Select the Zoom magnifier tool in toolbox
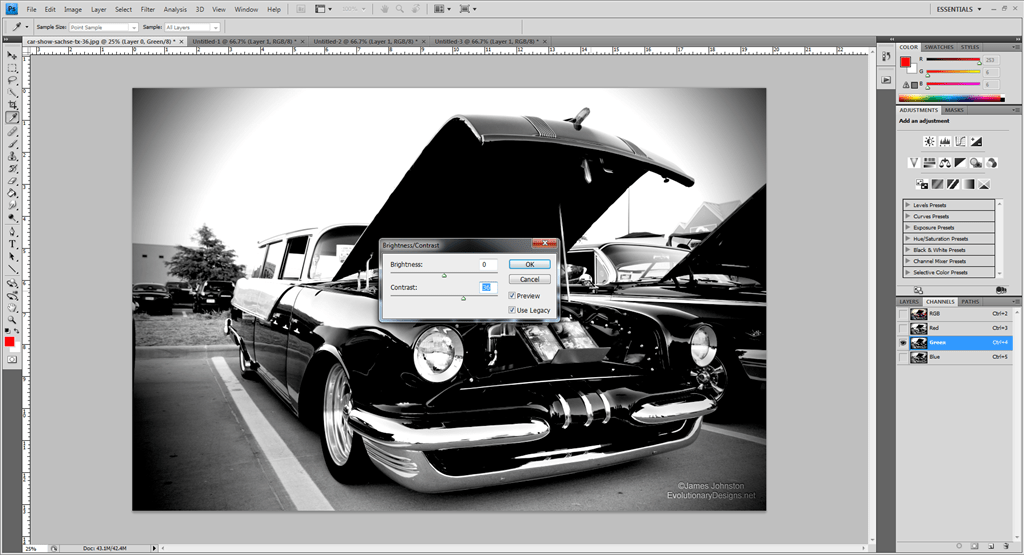This screenshot has height=555, width=1024. 12,318
